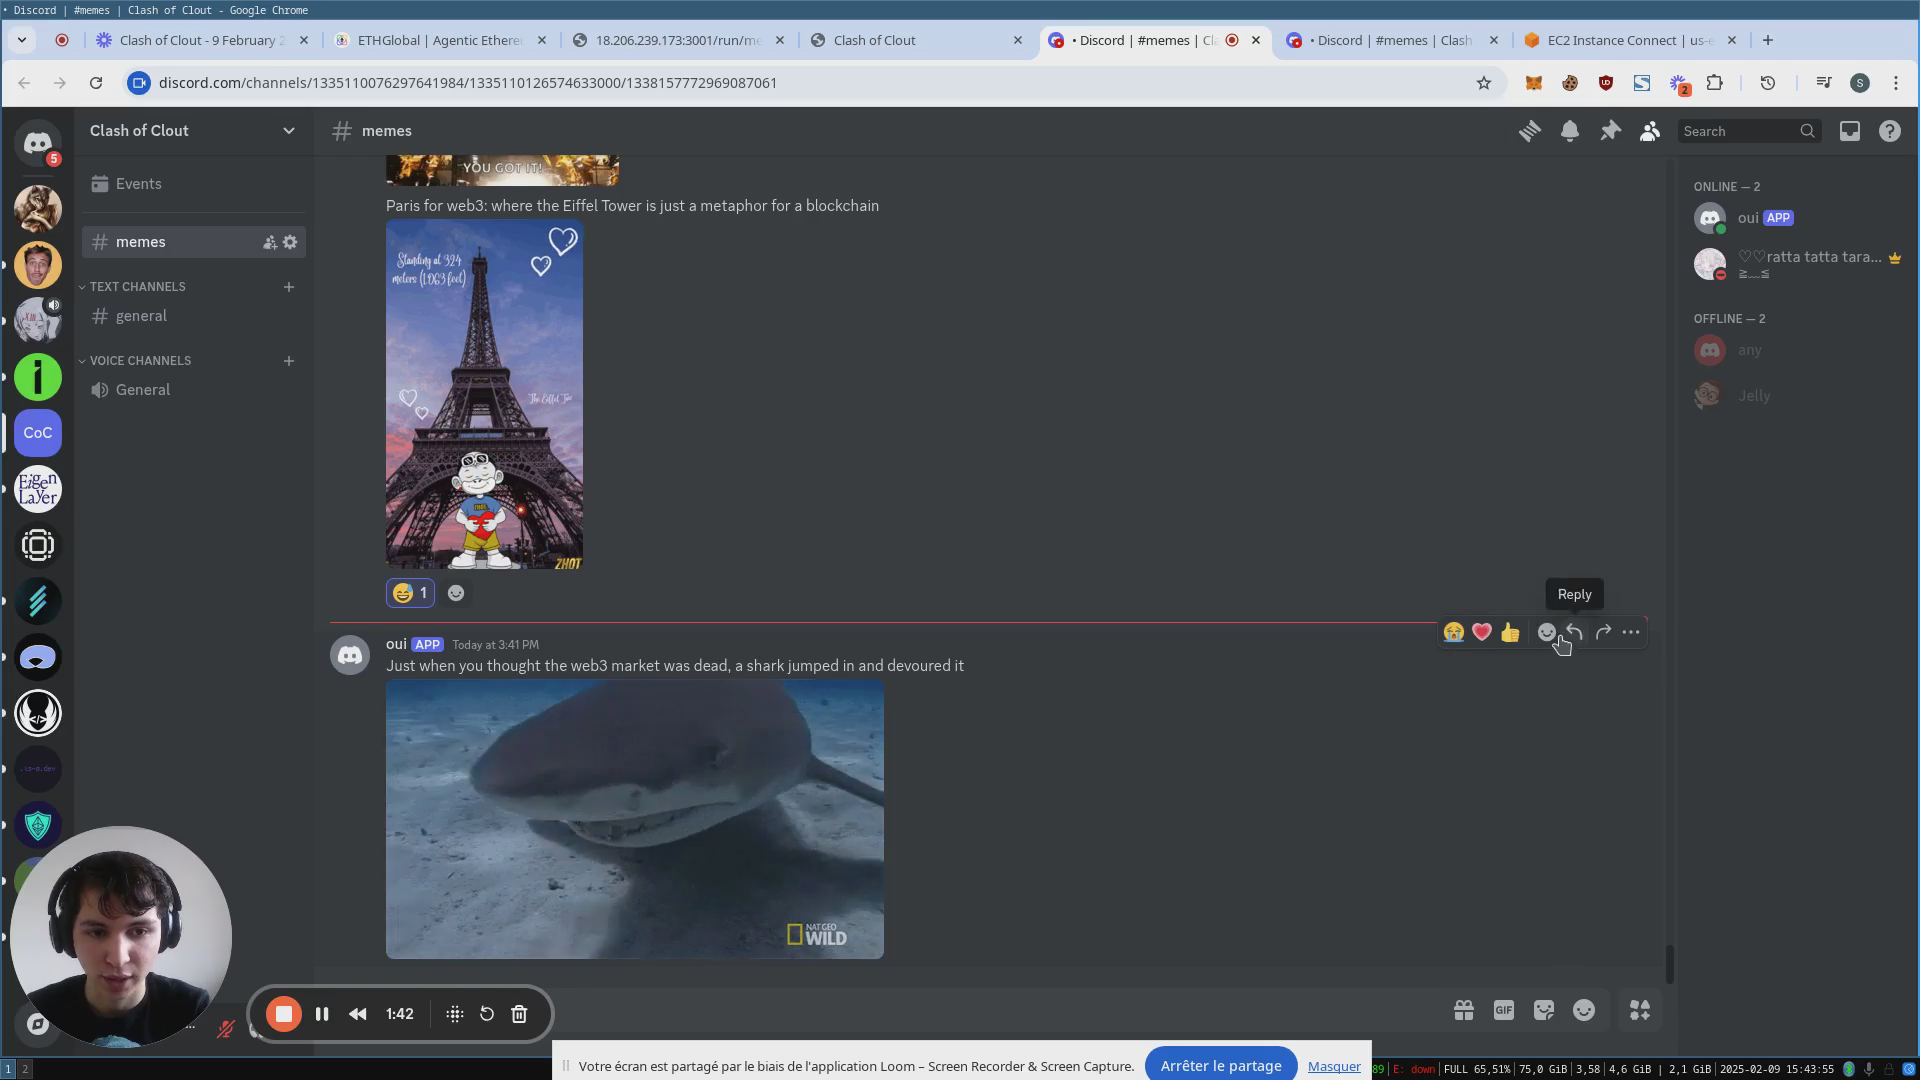Bookmark this page star icon

tap(1484, 83)
